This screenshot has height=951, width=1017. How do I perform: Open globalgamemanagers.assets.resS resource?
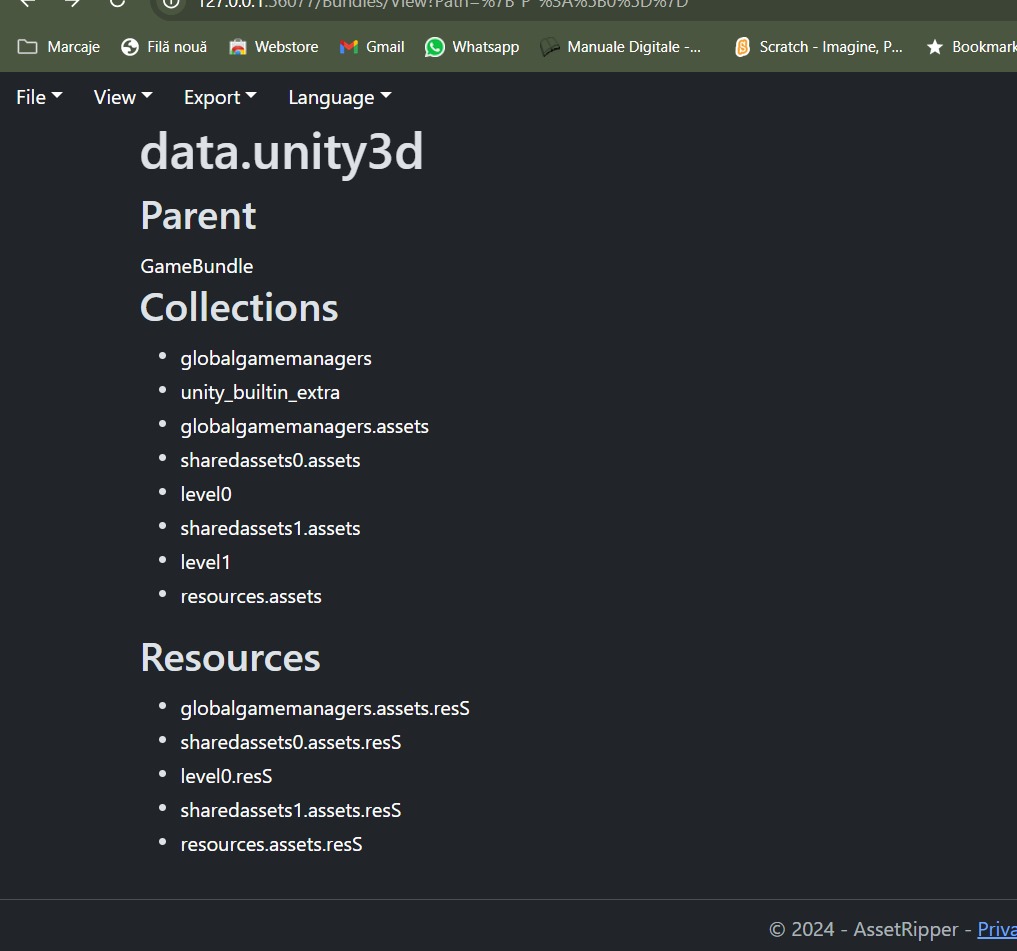tap(325, 708)
